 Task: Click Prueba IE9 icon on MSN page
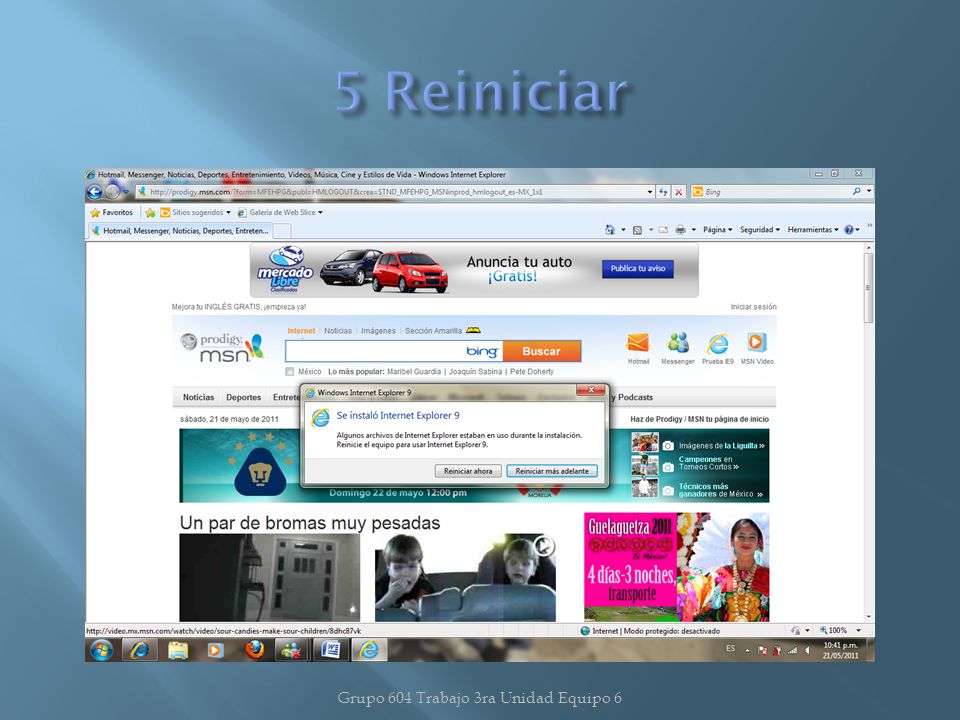[718, 343]
